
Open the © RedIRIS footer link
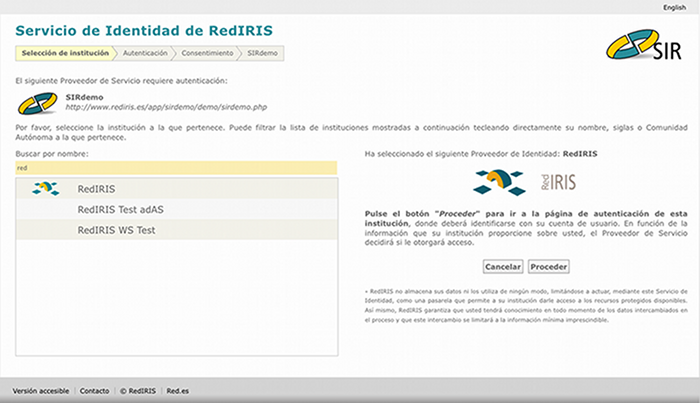click(138, 391)
